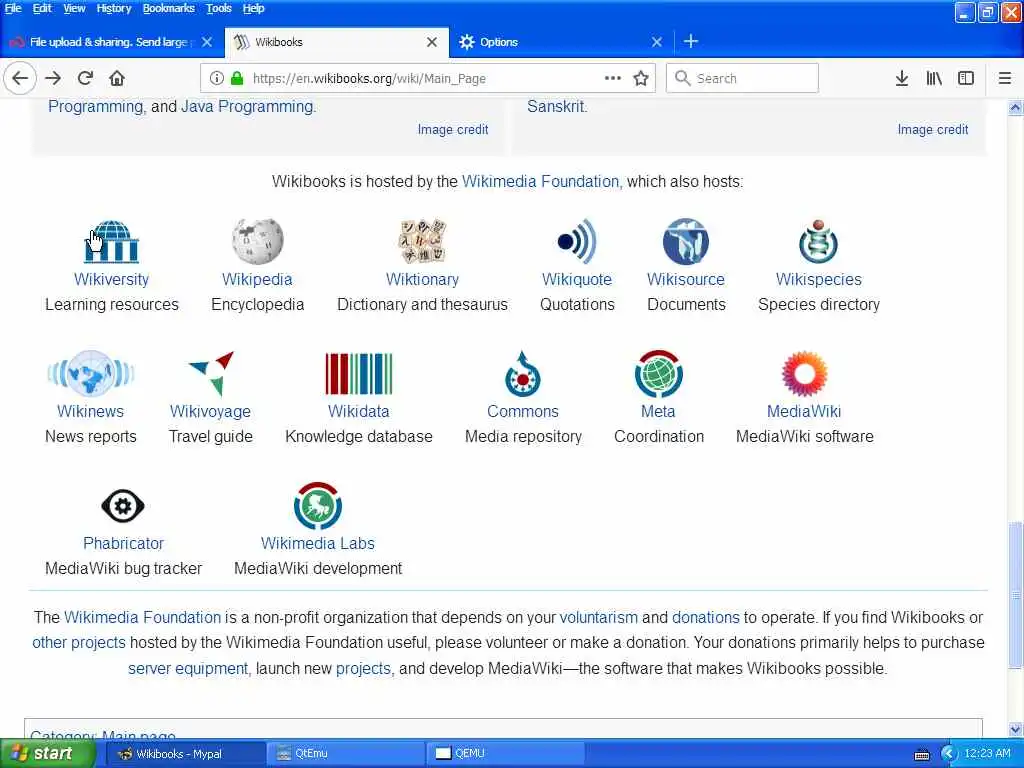The image size is (1024, 768).
Task: Click the Meta-Wiki globe icon
Action: (658, 374)
